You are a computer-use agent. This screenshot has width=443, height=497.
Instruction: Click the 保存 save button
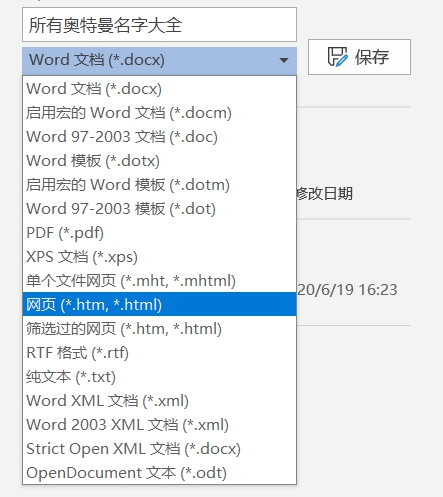[x=359, y=57]
